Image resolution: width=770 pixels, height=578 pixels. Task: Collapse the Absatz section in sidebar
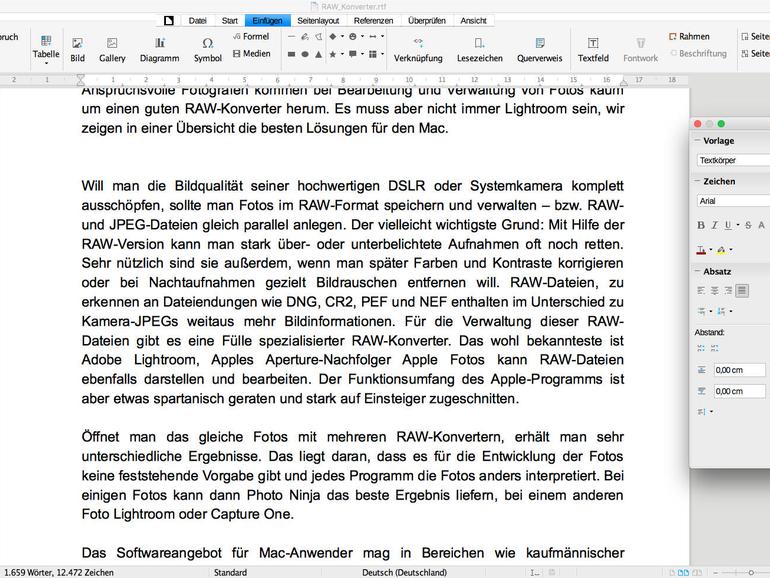[697, 271]
